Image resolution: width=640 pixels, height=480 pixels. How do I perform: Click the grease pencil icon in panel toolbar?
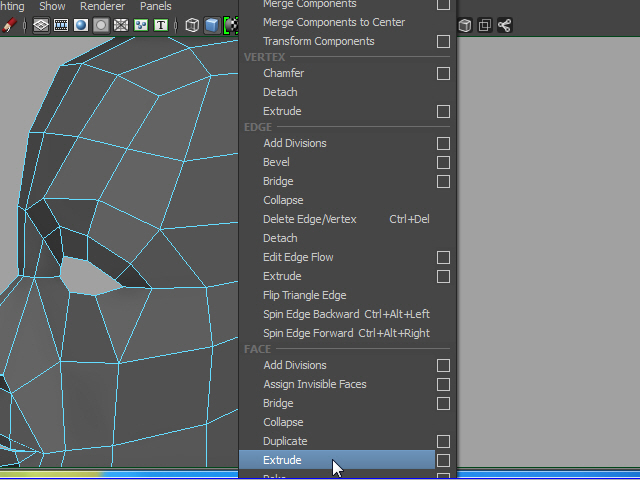point(9,25)
